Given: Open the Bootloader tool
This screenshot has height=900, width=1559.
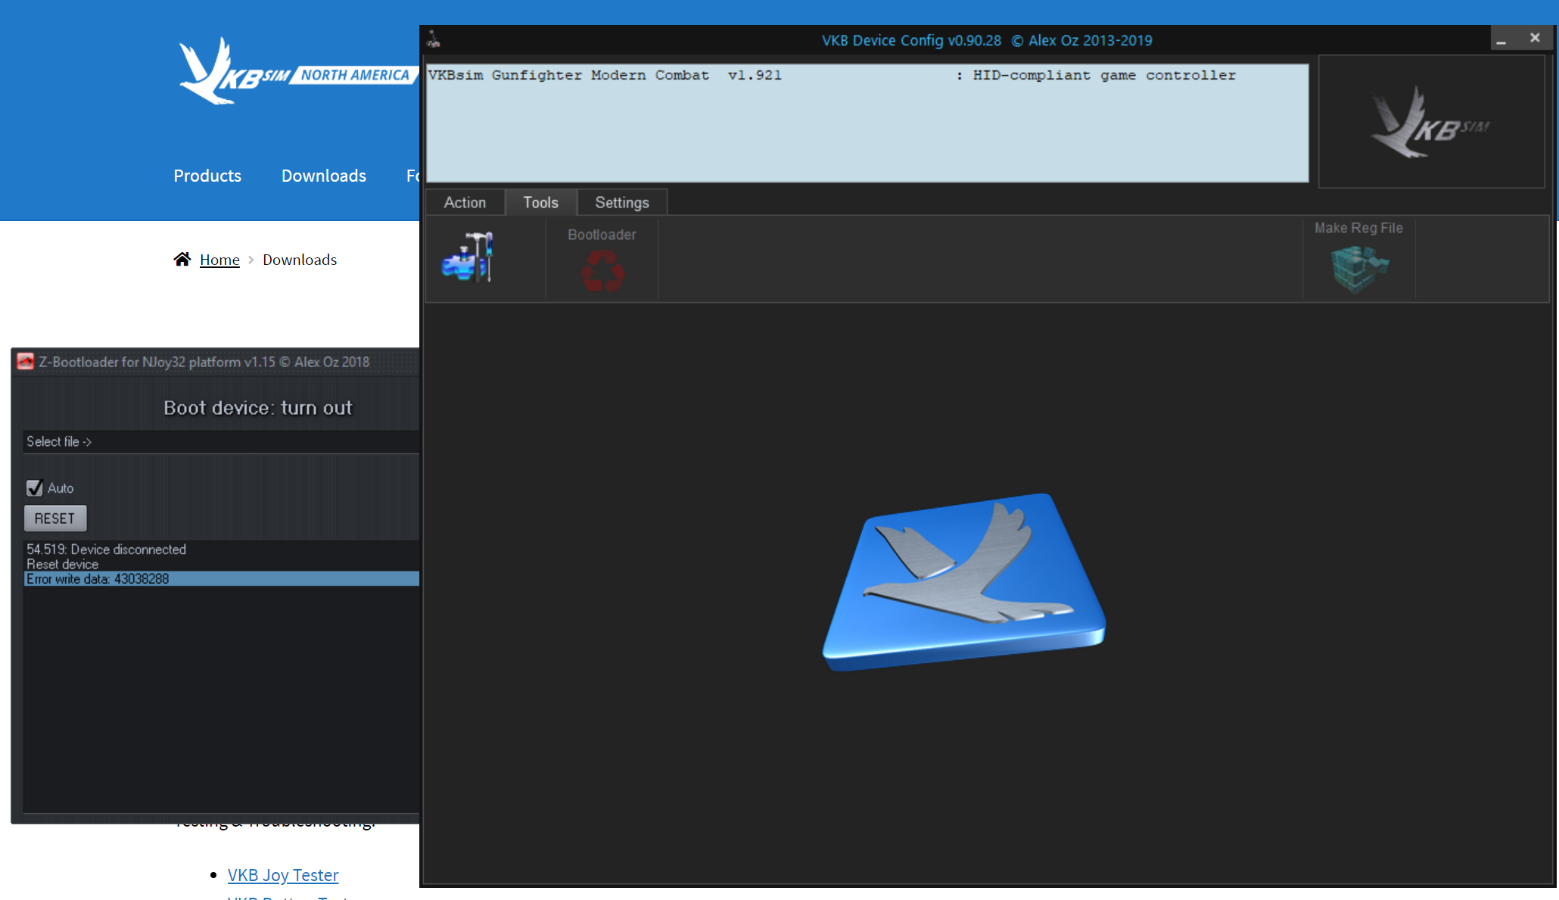Looking at the screenshot, I should tap(602, 268).
